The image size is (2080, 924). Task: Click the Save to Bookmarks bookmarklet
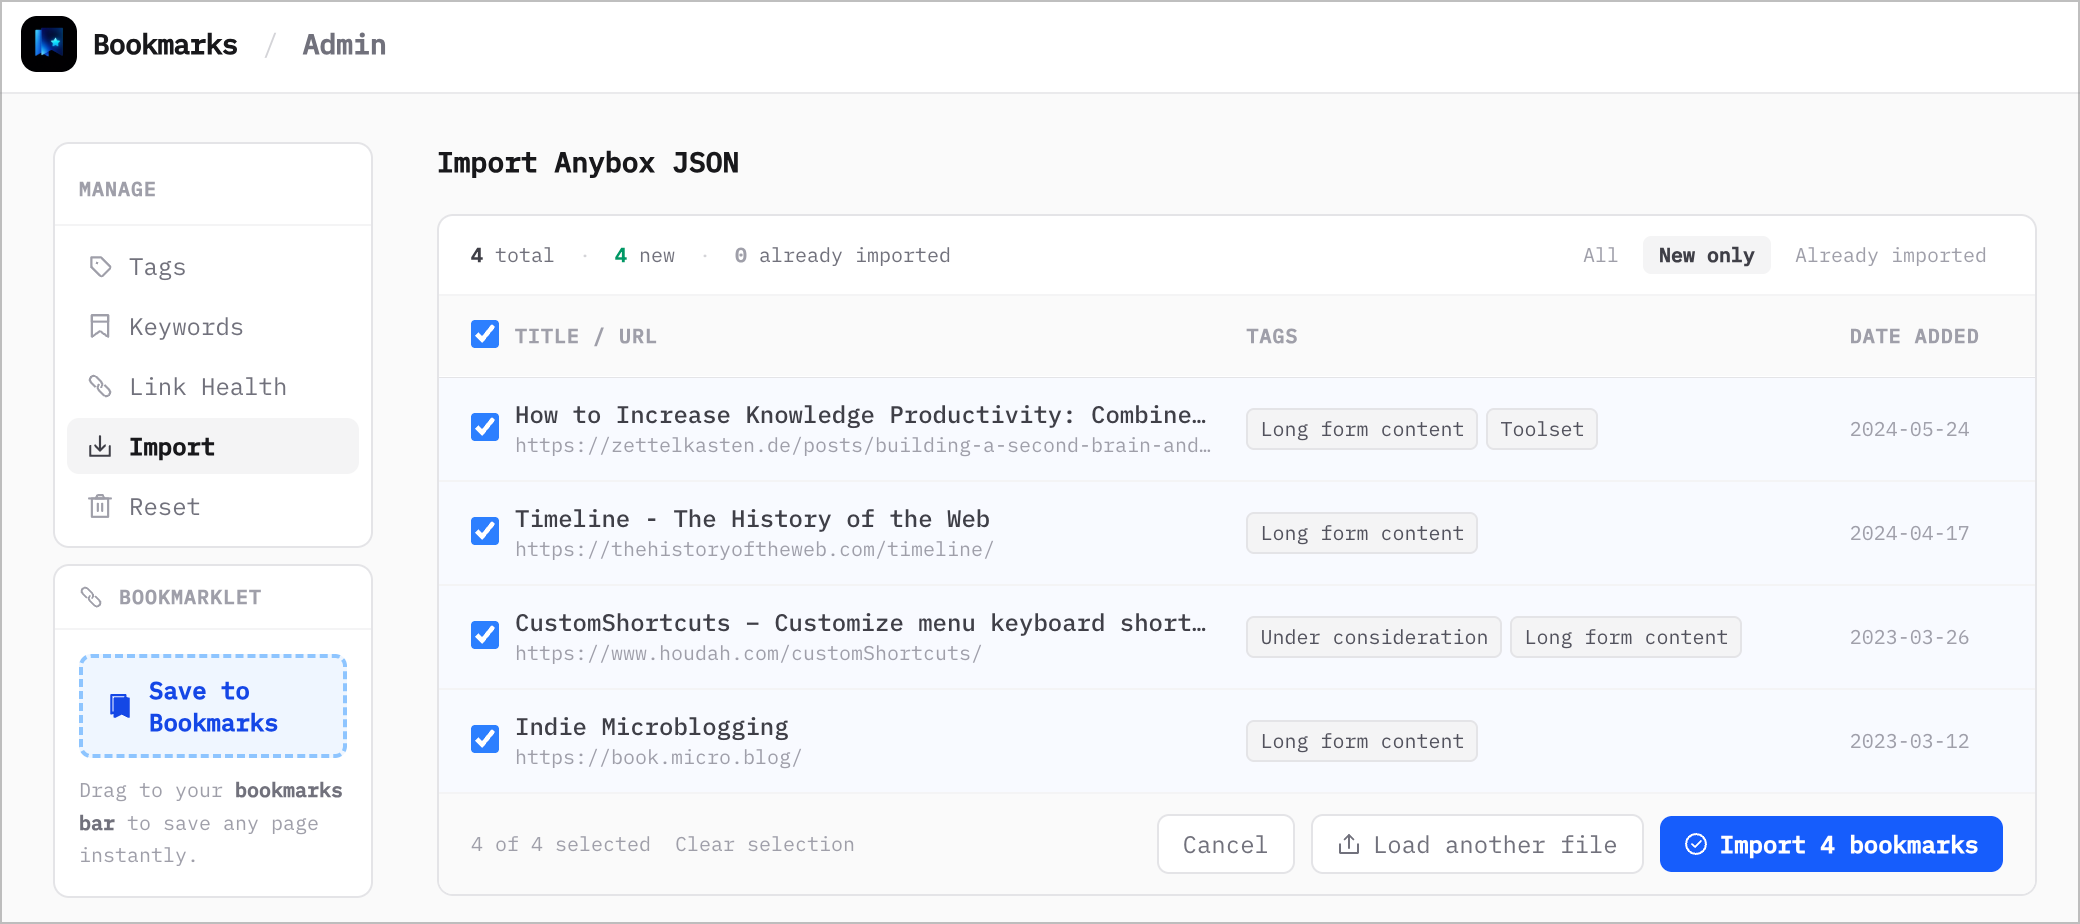coord(213,706)
